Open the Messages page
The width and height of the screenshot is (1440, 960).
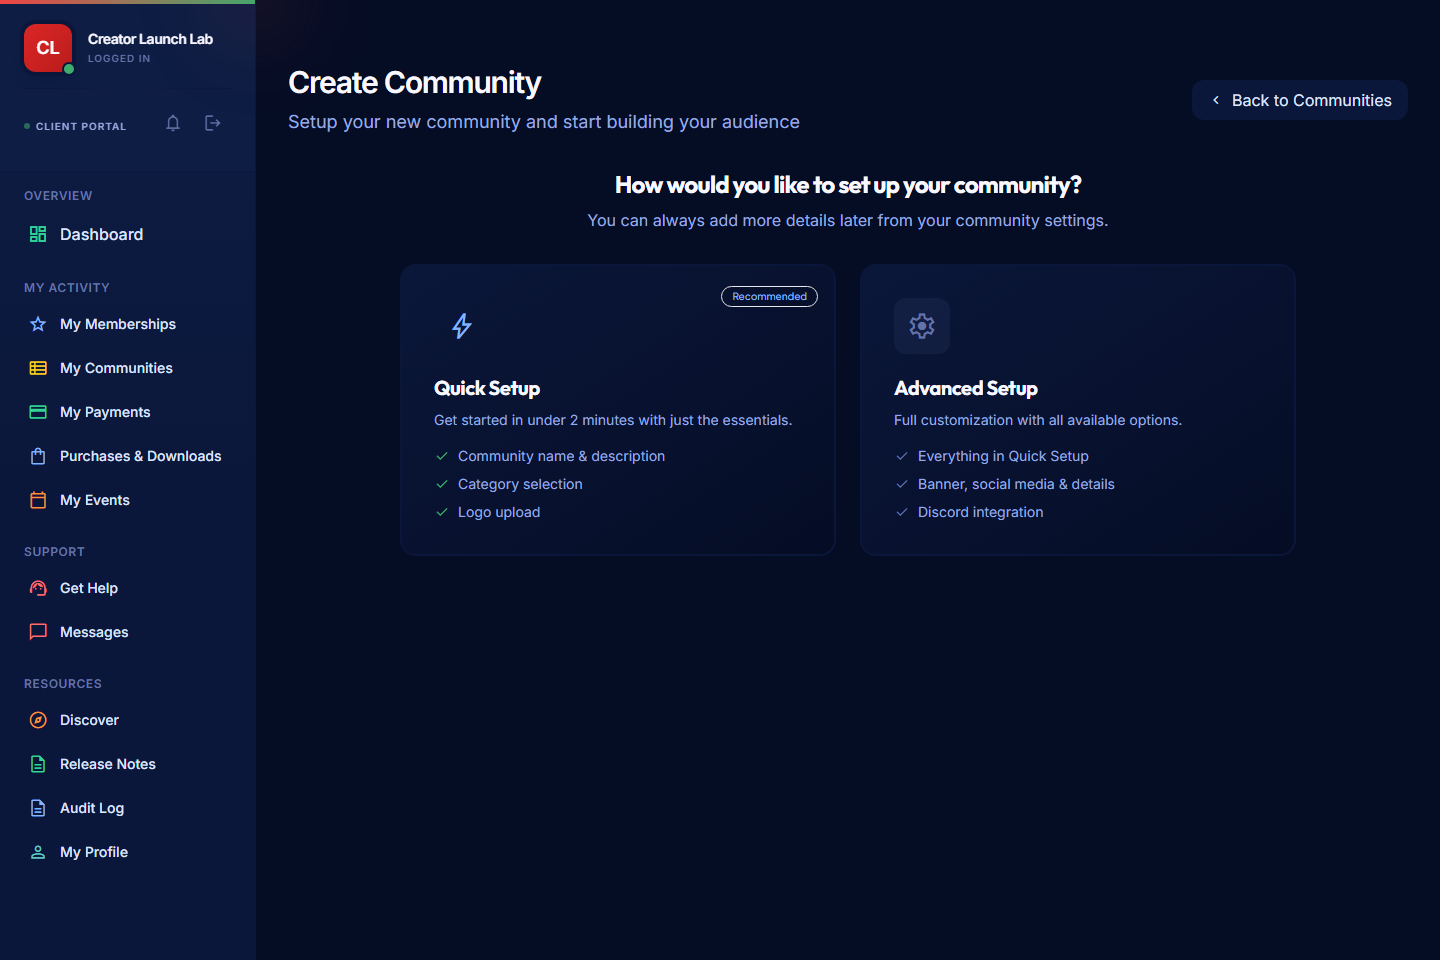point(128,632)
